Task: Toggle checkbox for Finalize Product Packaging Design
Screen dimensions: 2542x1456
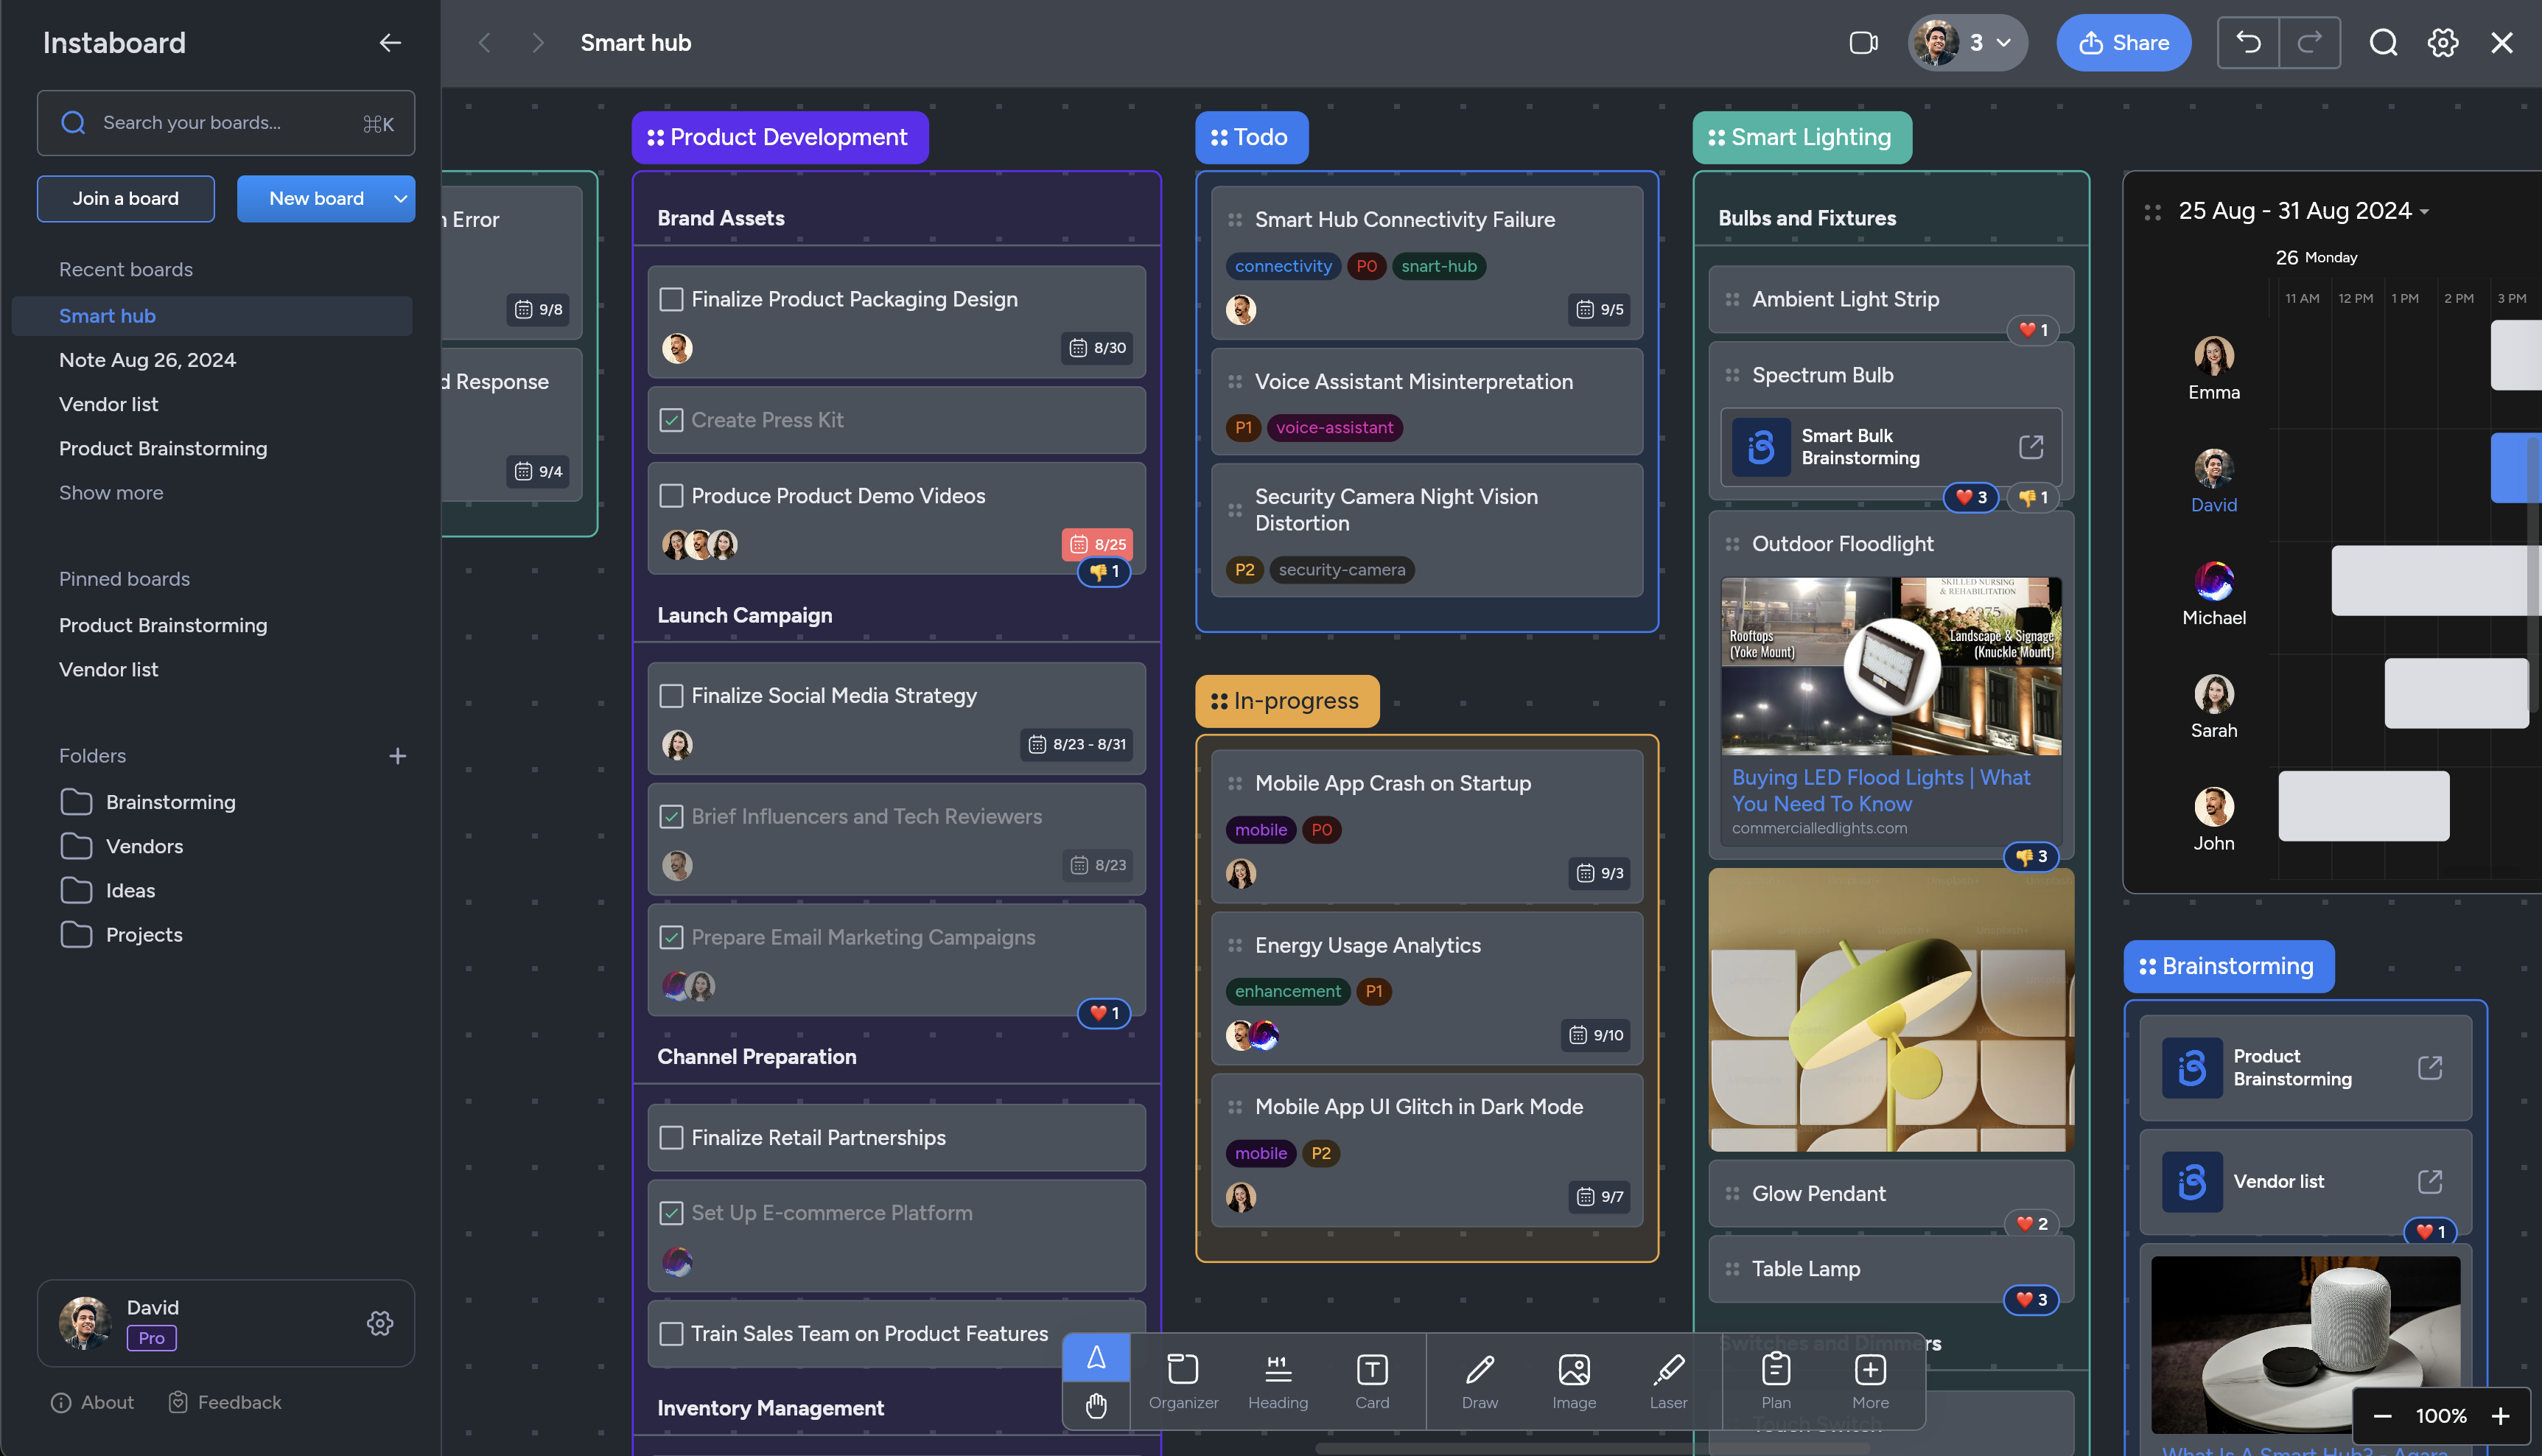Action: tap(670, 298)
